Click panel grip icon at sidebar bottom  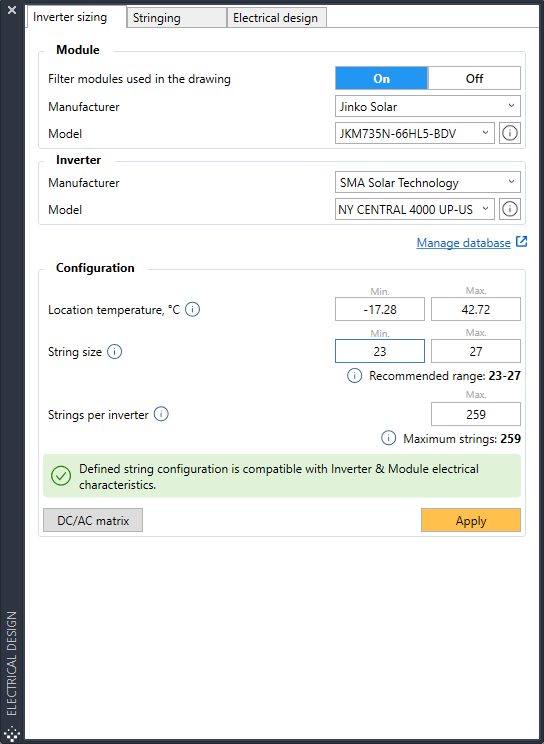tap(12, 733)
